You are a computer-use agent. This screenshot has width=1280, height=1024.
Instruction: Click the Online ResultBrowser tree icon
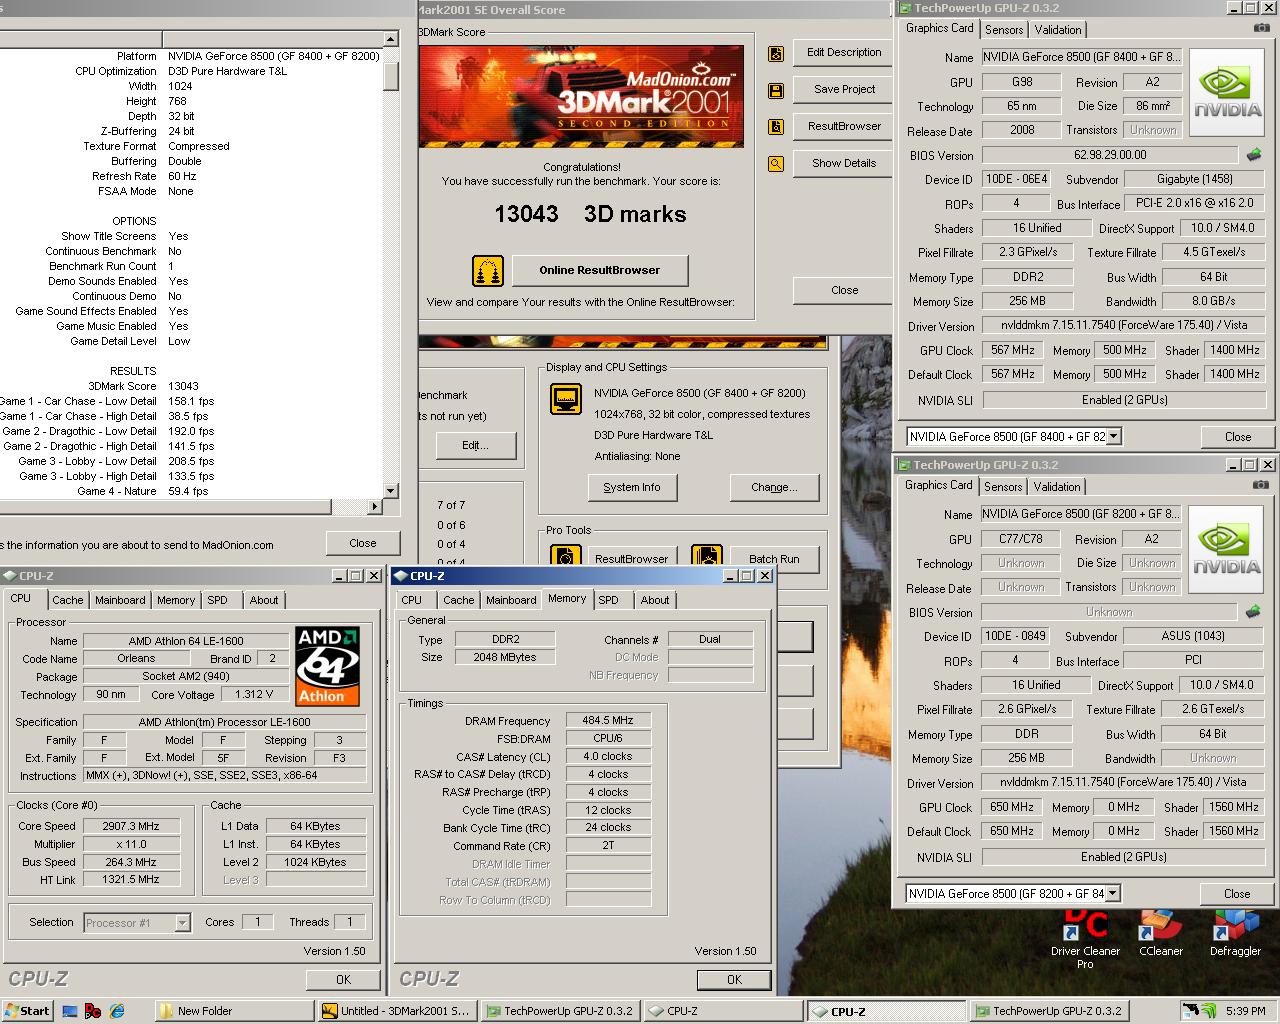(x=488, y=270)
